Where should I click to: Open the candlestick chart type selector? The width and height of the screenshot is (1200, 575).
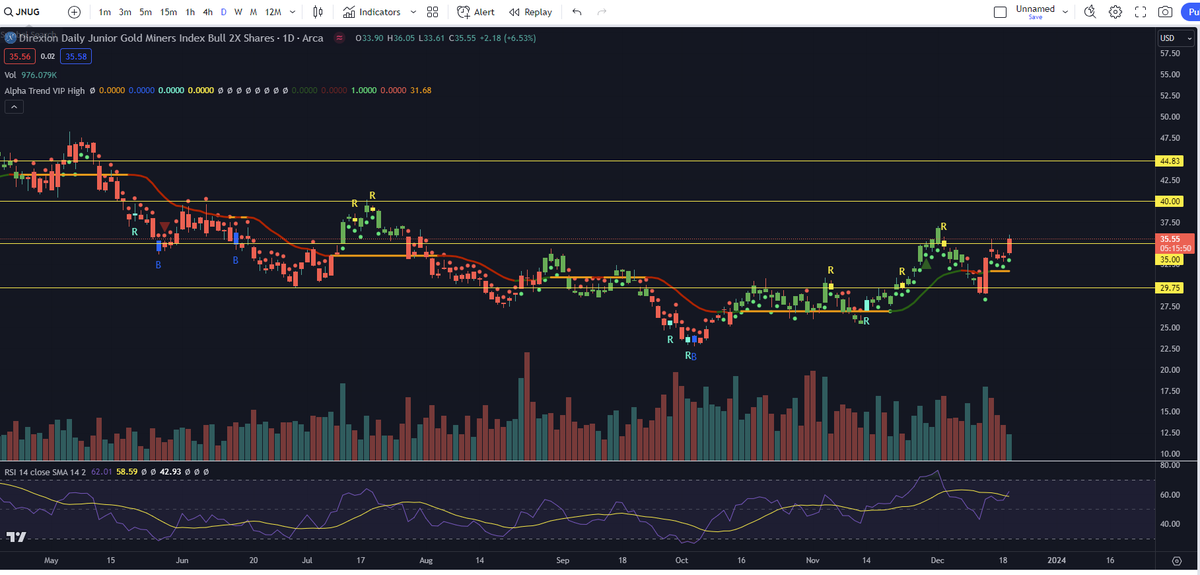319,12
